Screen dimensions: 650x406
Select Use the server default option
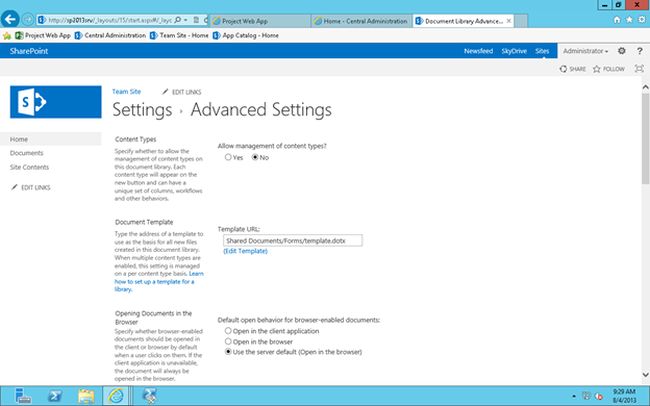(x=228, y=352)
